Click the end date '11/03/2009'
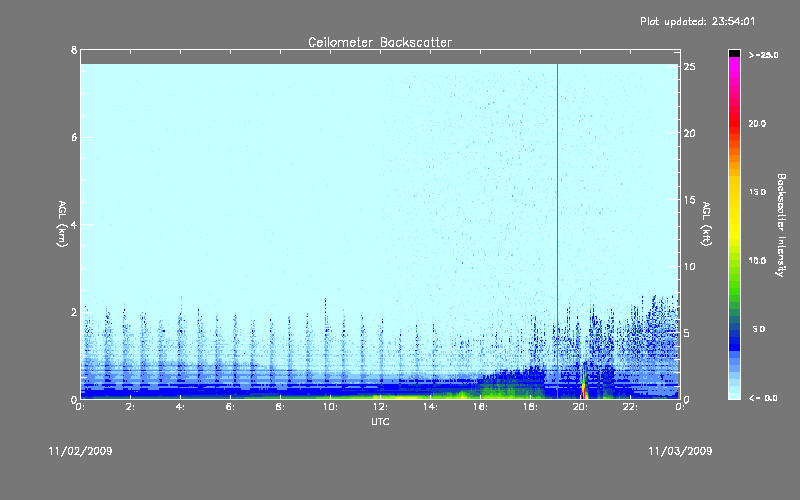Image resolution: width=800 pixels, height=500 pixels. [680, 451]
